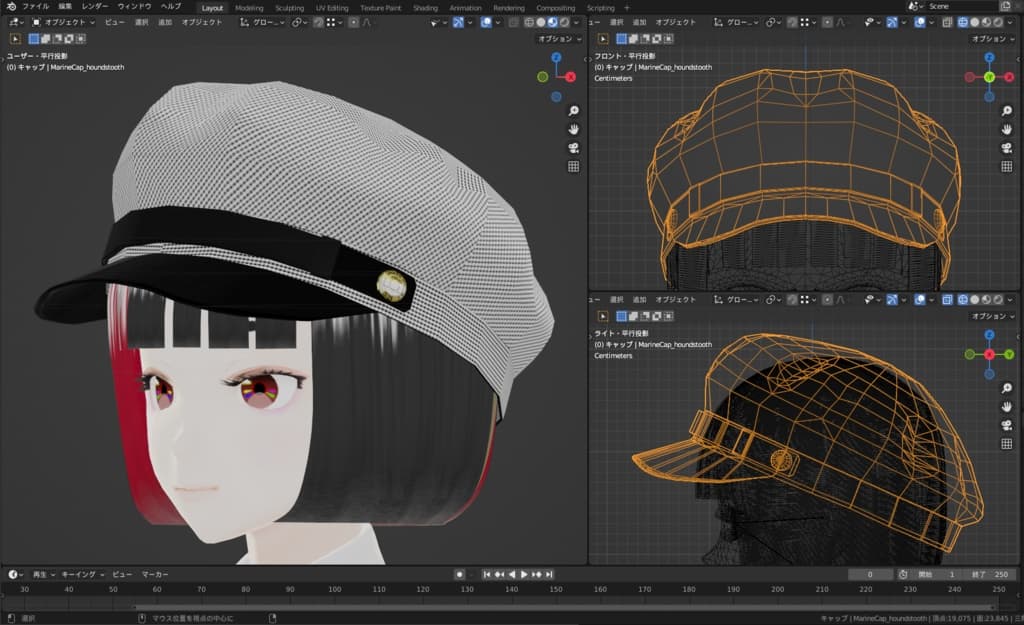
Task: Click the play animation button in timeline
Action: pyautogui.click(x=523, y=575)
